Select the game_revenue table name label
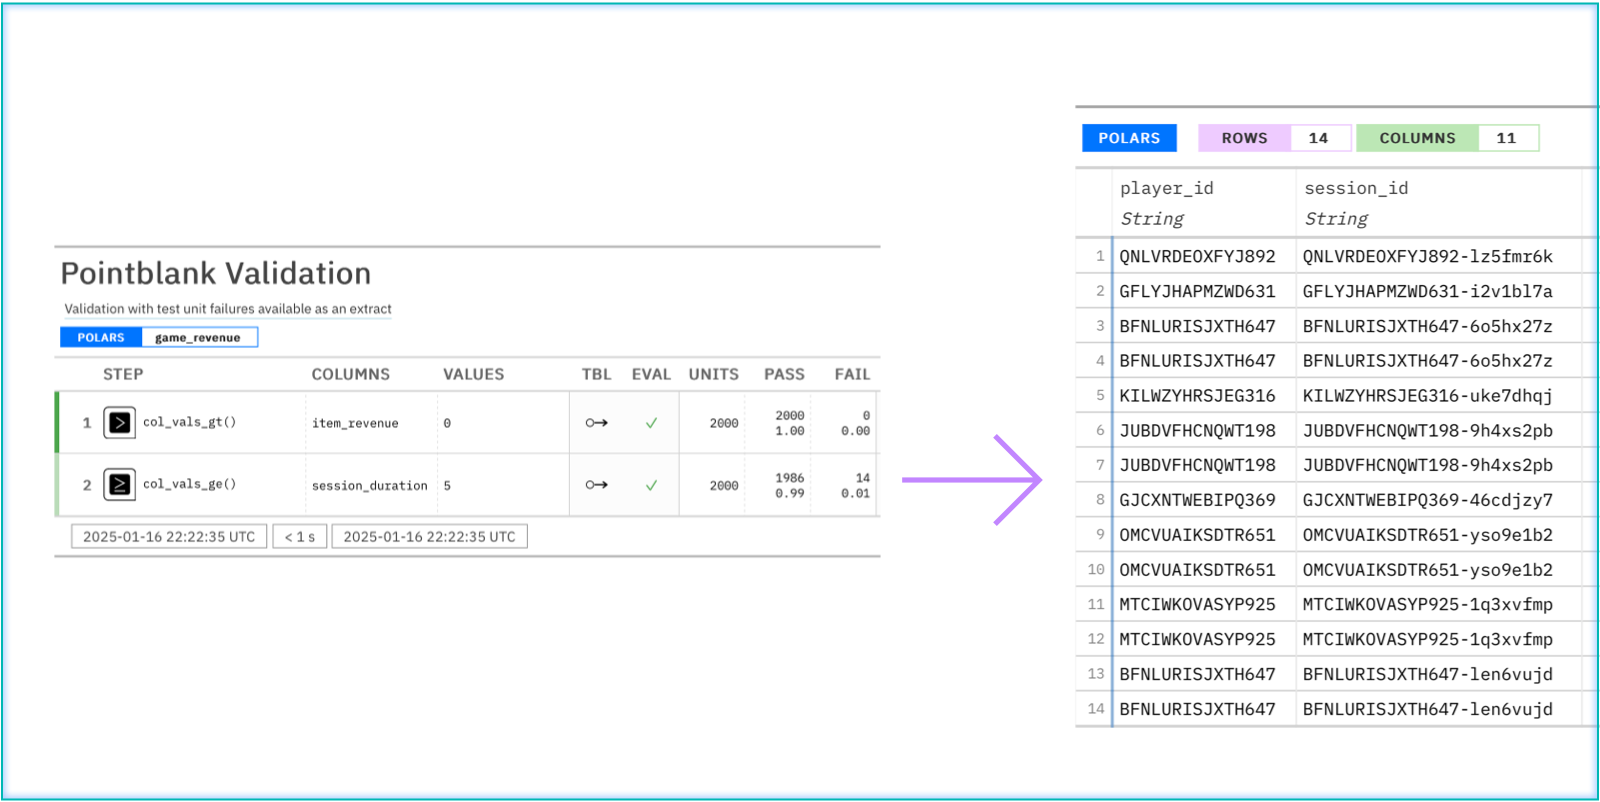The image size is (1600, 802). point(198,338)
